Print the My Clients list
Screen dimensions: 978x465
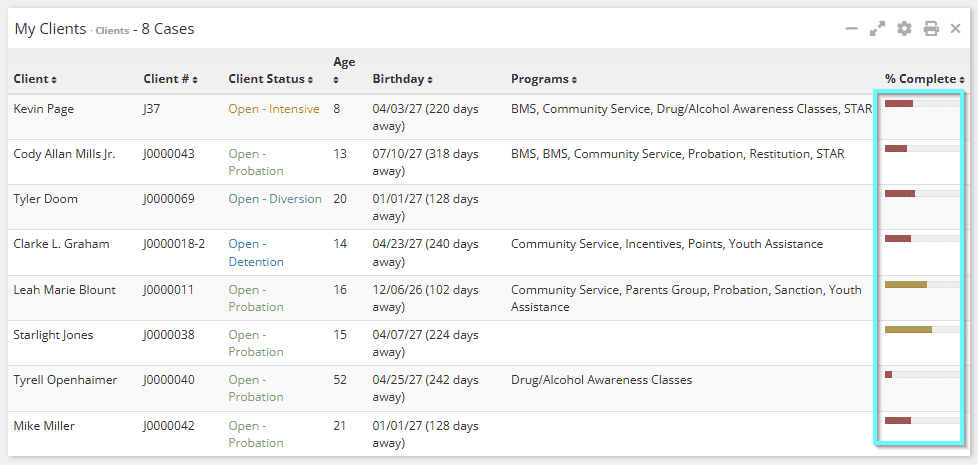(931, 29)
